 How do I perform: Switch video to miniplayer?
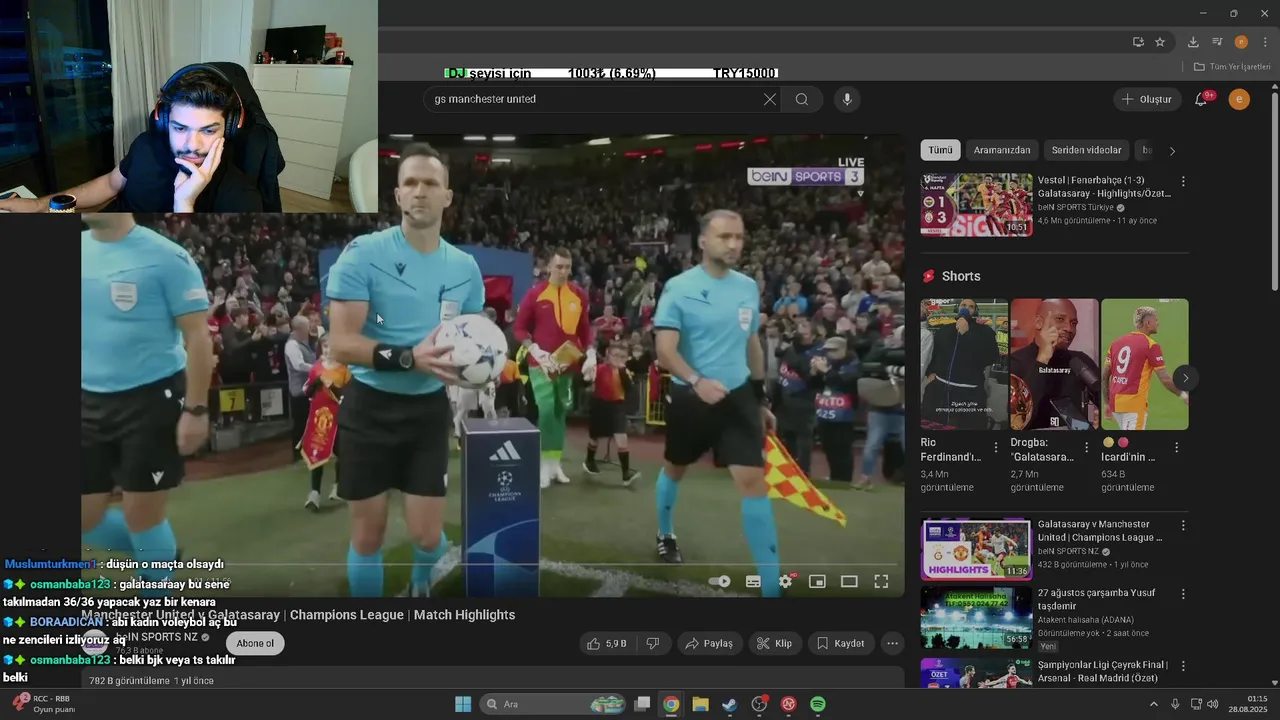[x=817, y=581]
